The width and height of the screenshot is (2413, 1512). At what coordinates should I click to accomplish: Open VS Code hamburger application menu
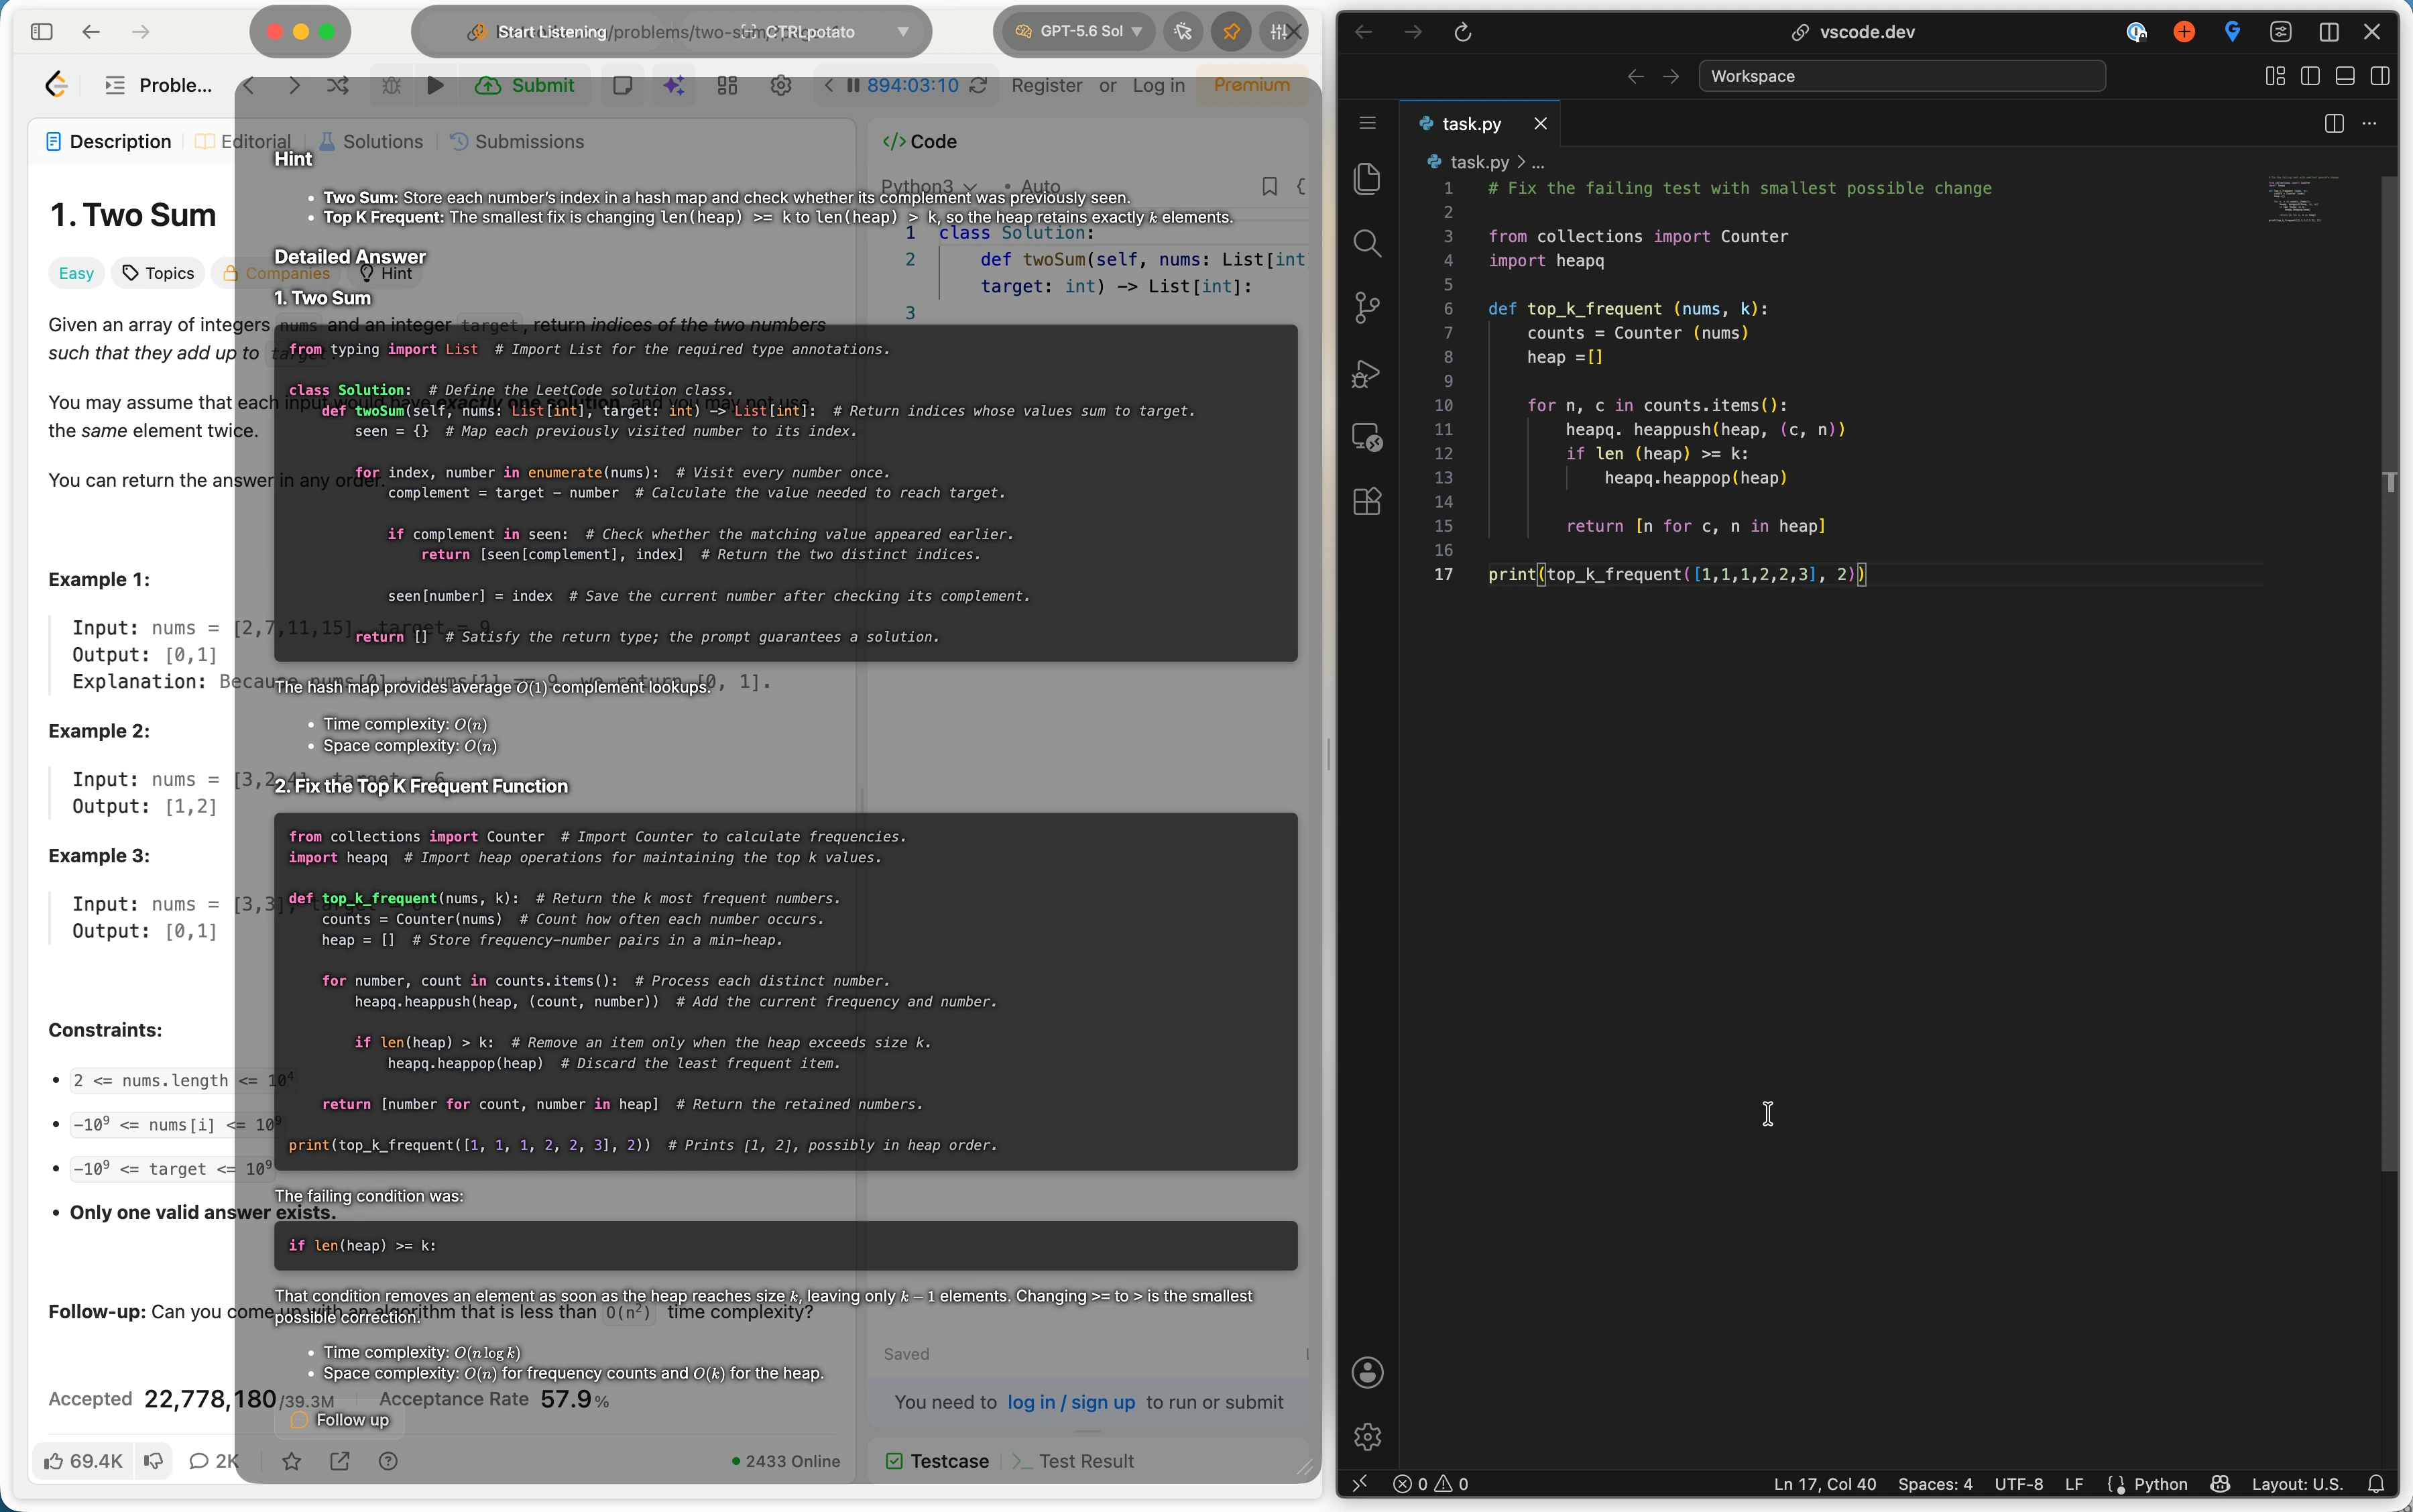pyautogui.click(x=1367, y=123)
